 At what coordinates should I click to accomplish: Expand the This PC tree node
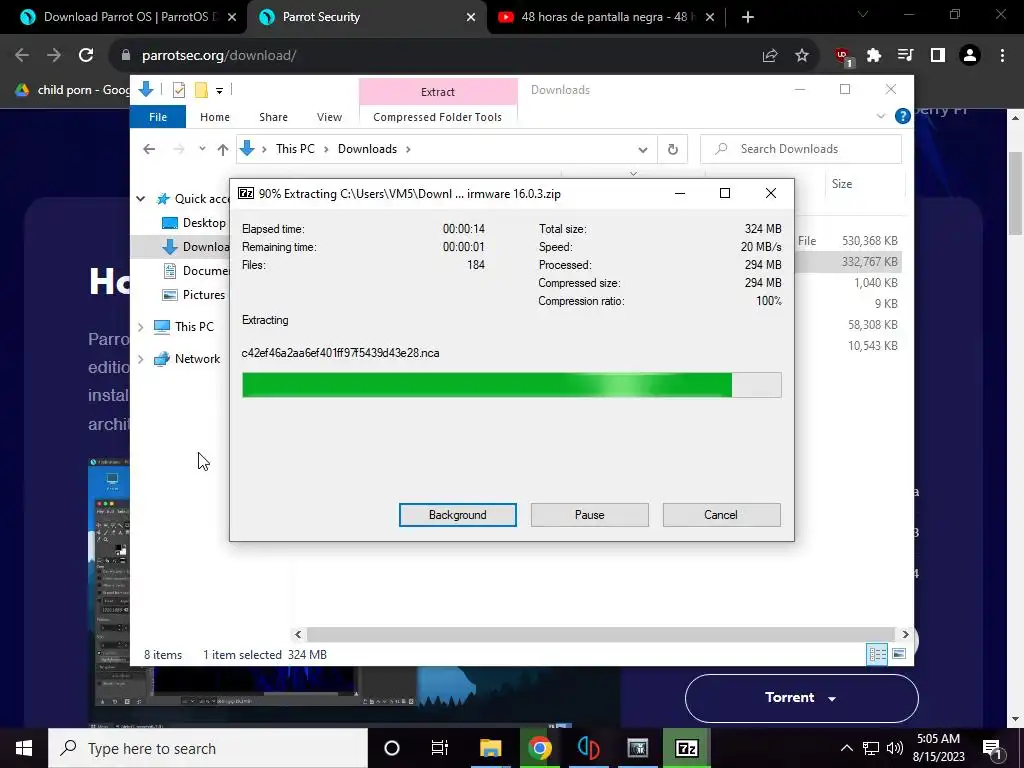(140, 327)
